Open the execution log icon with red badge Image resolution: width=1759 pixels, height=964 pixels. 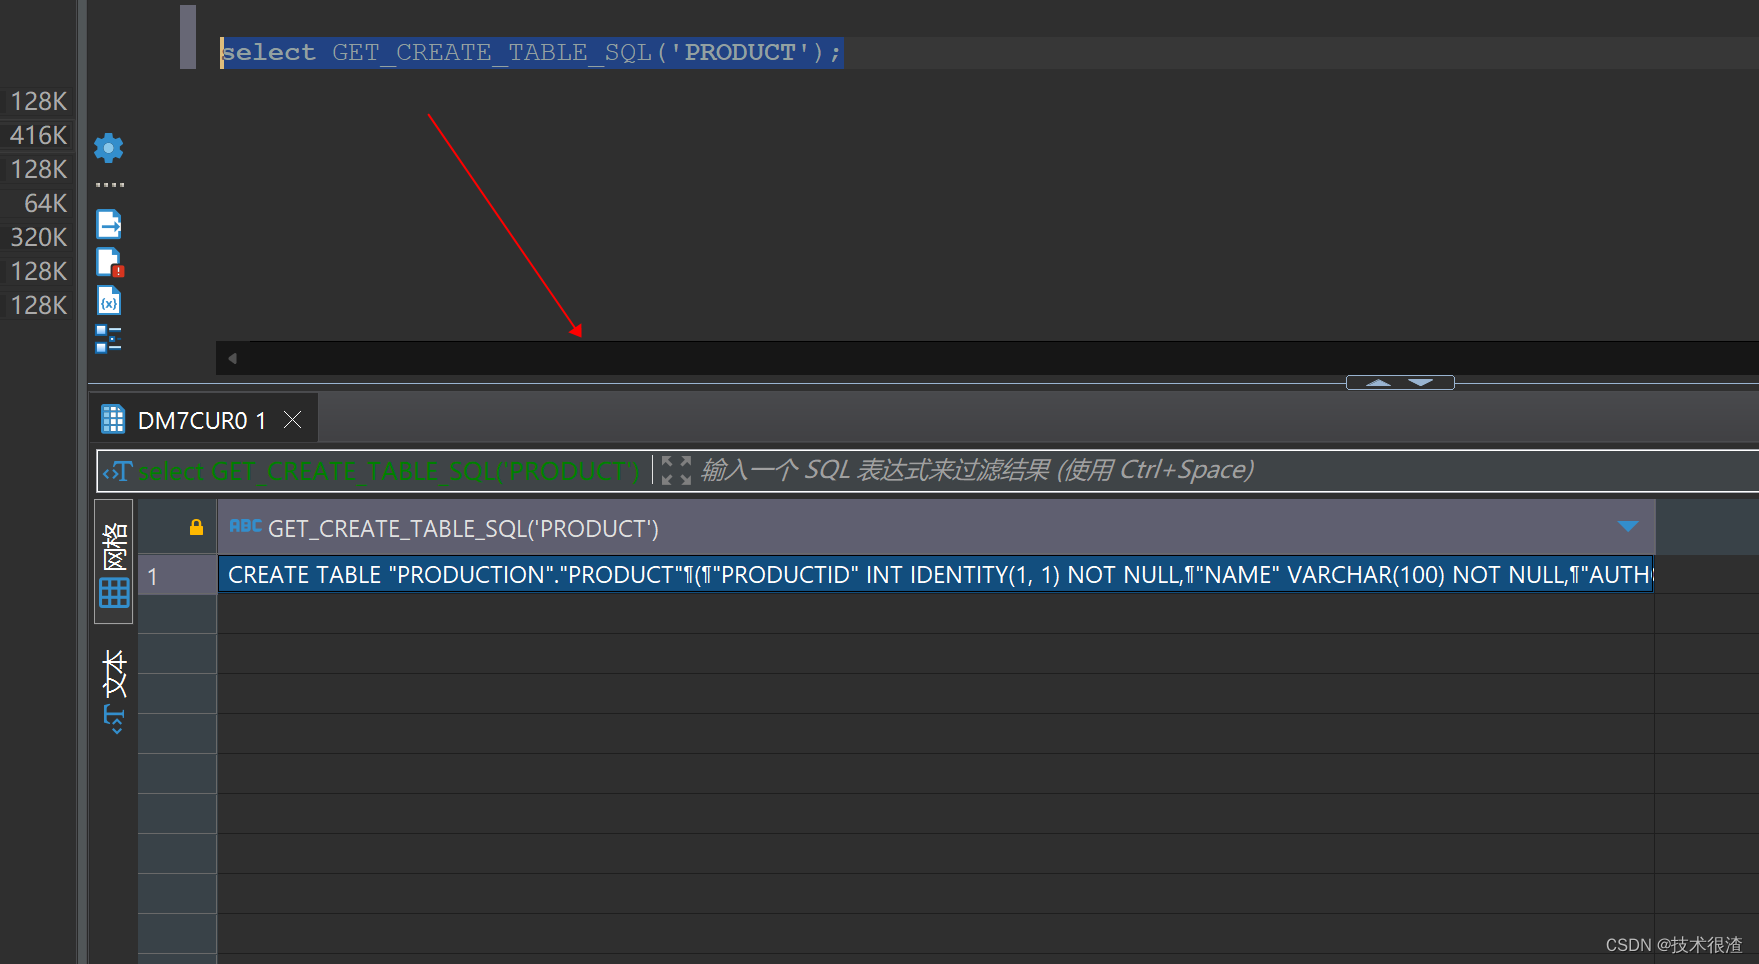pyautogui.click(x=109, y=263)
